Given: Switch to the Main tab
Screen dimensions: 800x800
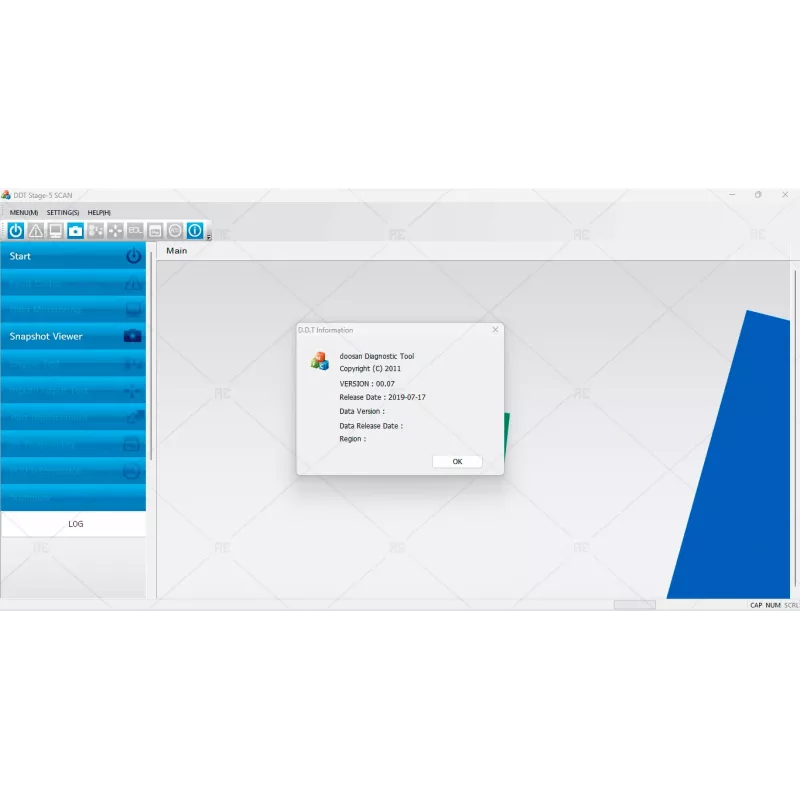Looking at the screenshot, I should [x=177, y=250].
